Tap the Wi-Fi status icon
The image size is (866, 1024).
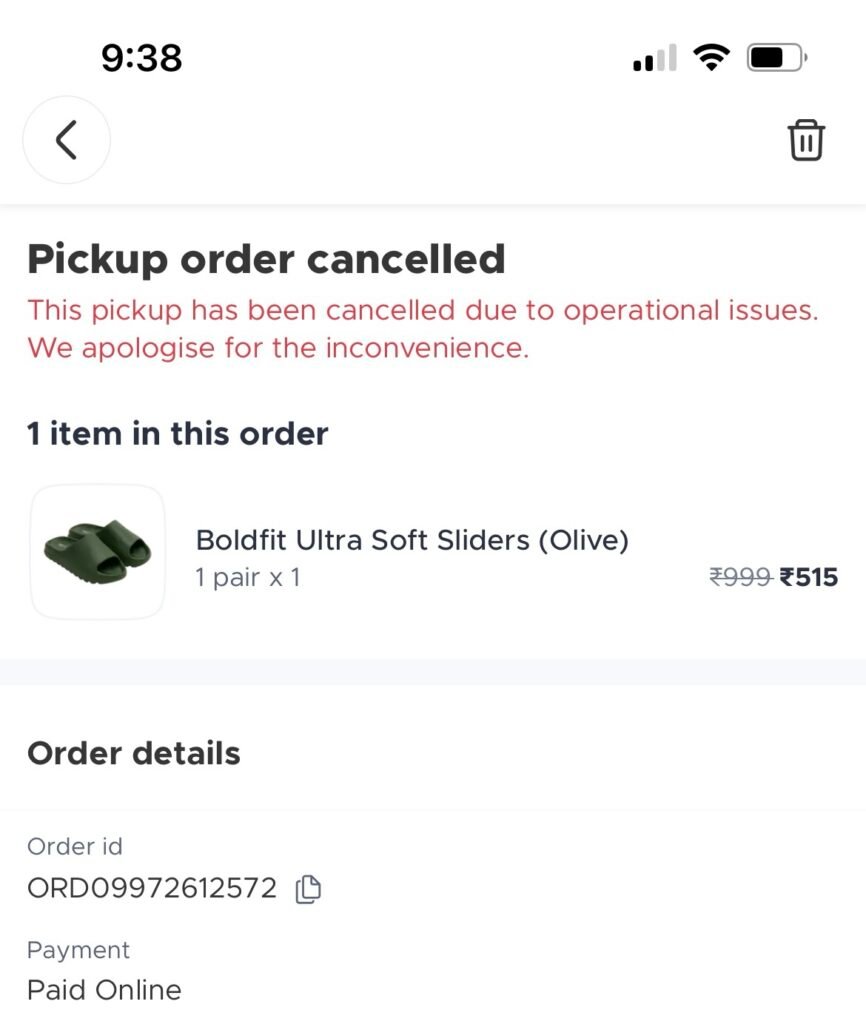[711, 58]
